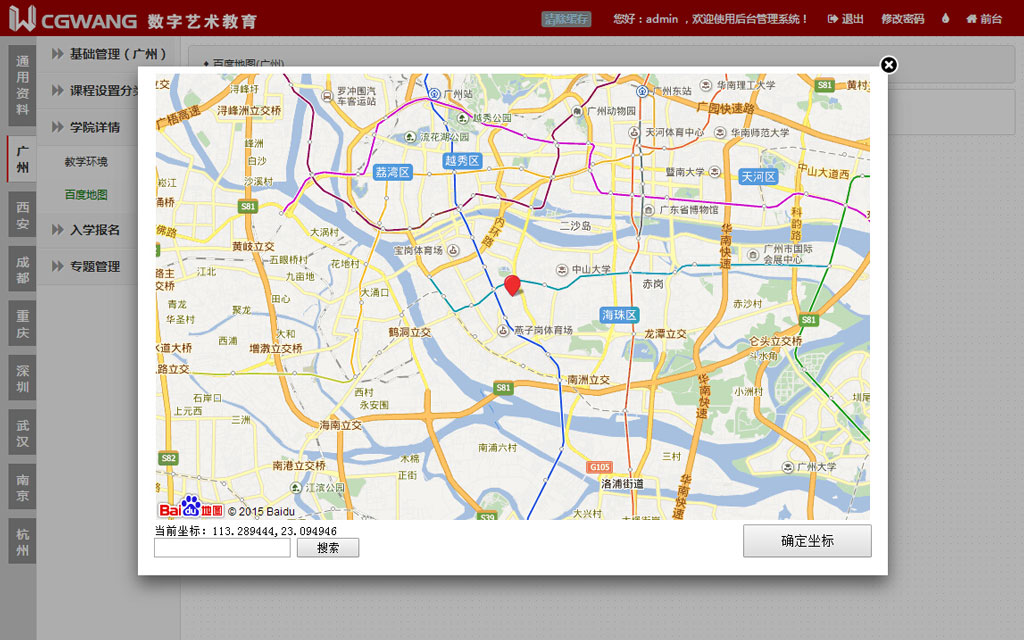Click the 越秀区 district label
Screen dimensions: 1024x640
pyautogui.click(x=462, y=161)
